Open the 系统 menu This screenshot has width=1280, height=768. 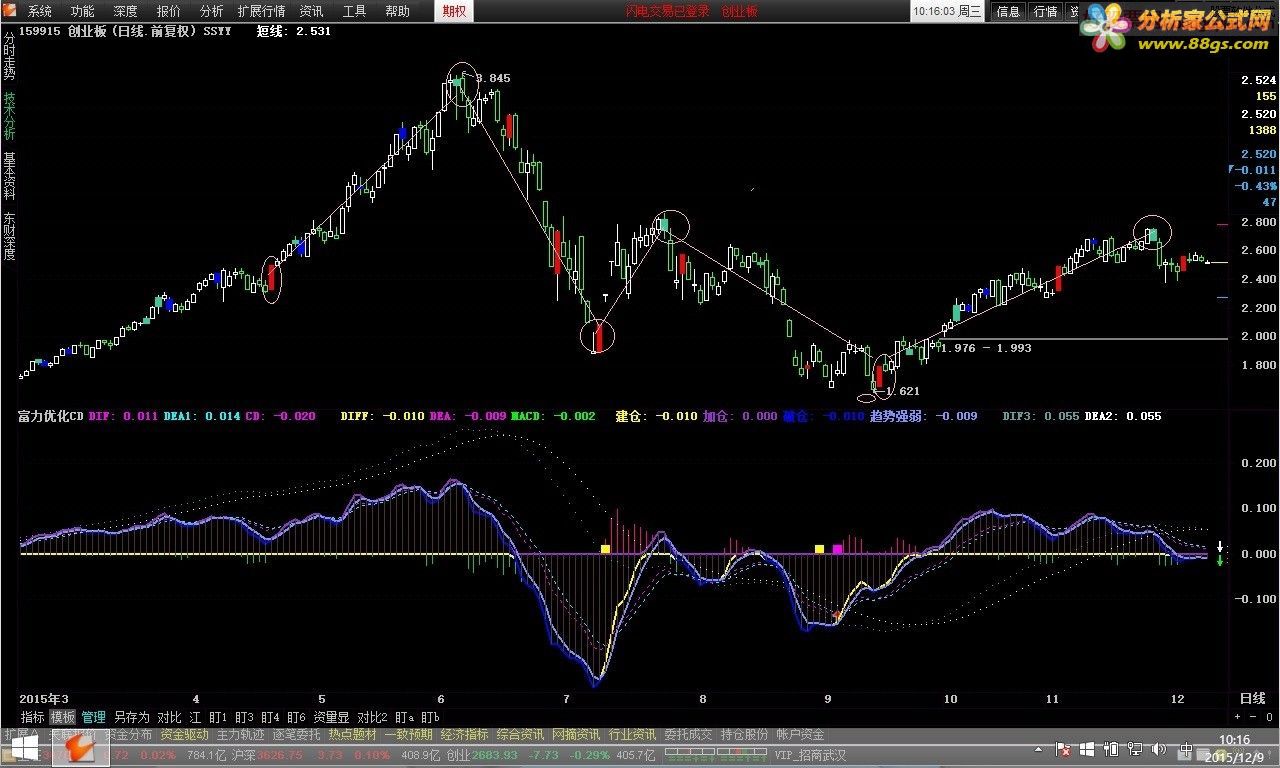click(39, 11)
